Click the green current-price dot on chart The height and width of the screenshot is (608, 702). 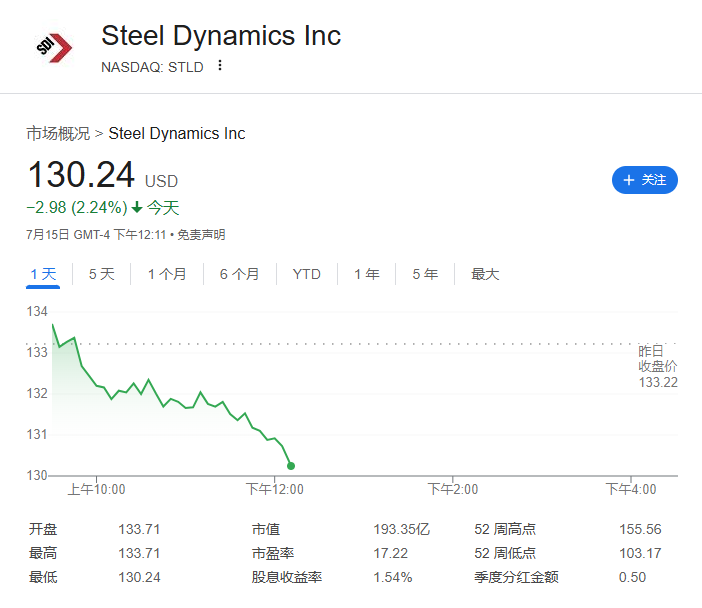click(291, 466)
